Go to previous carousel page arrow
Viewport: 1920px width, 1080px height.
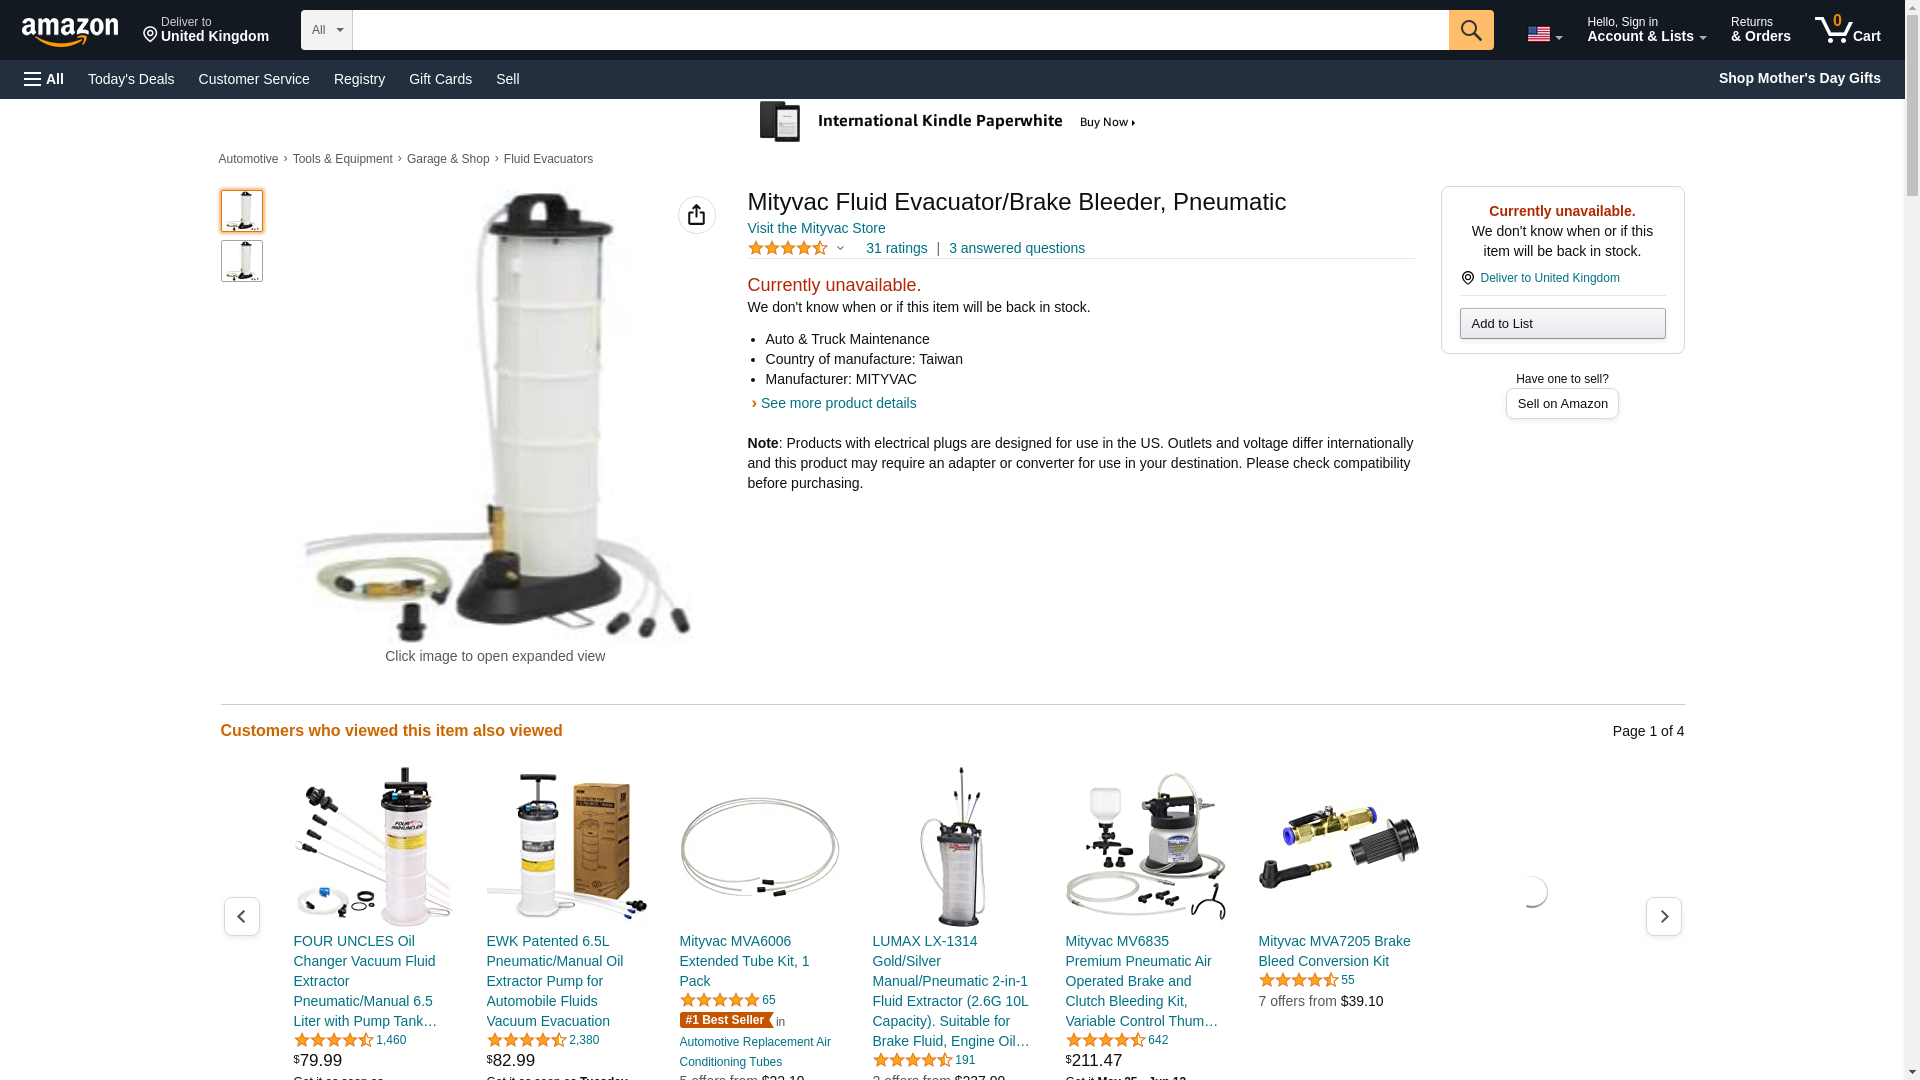click(241, 916)
